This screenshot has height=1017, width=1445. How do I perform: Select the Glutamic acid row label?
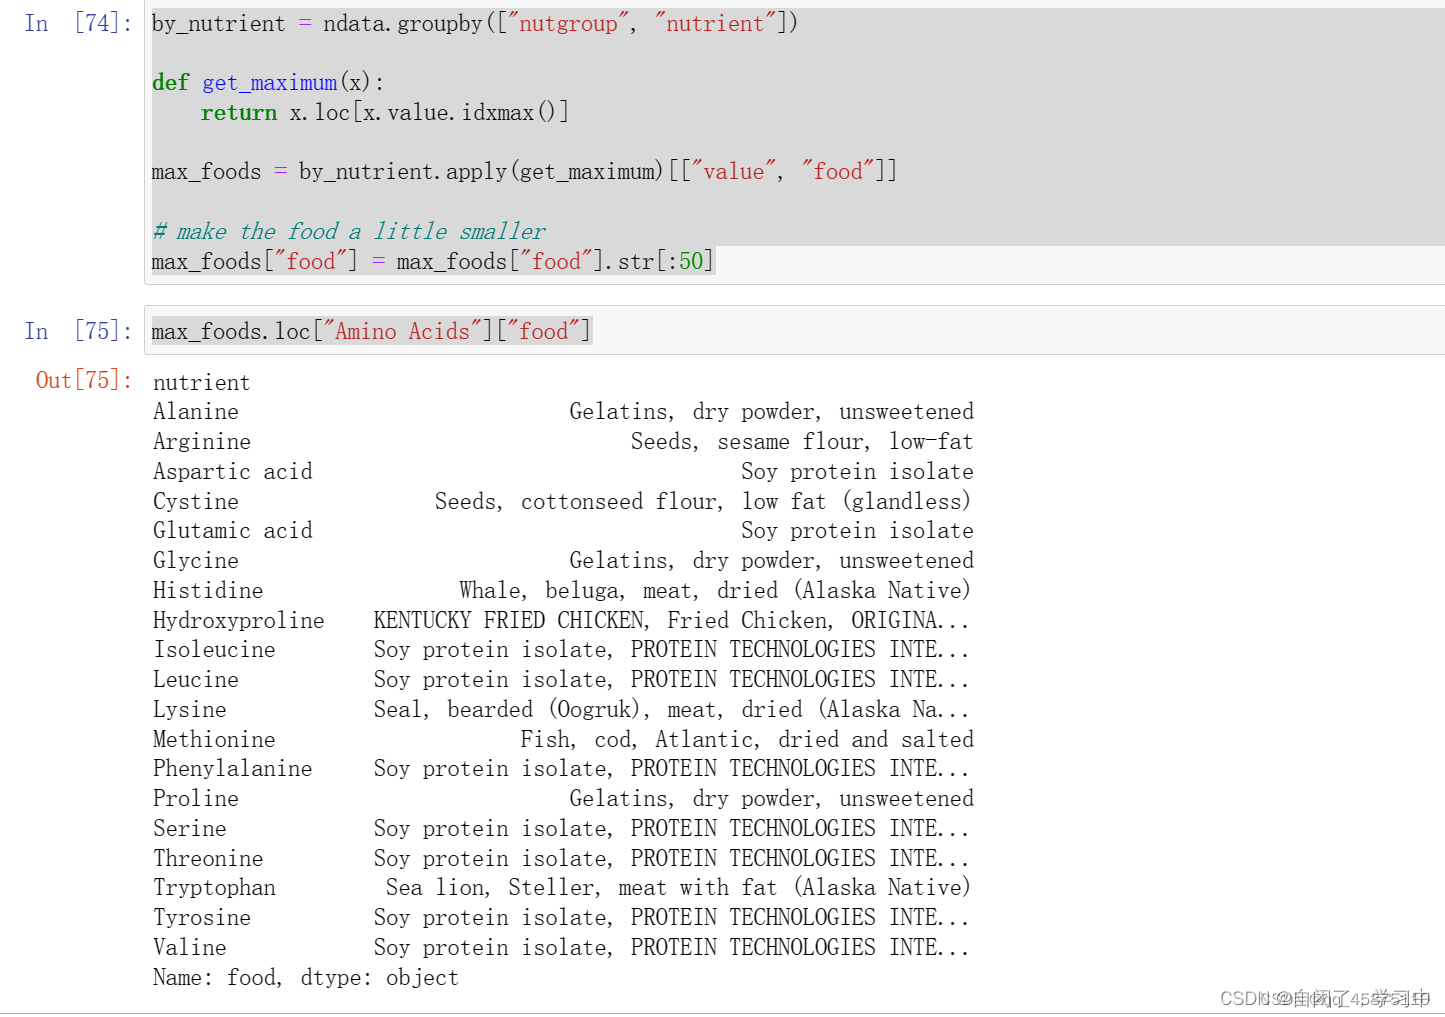pos(233,531)
